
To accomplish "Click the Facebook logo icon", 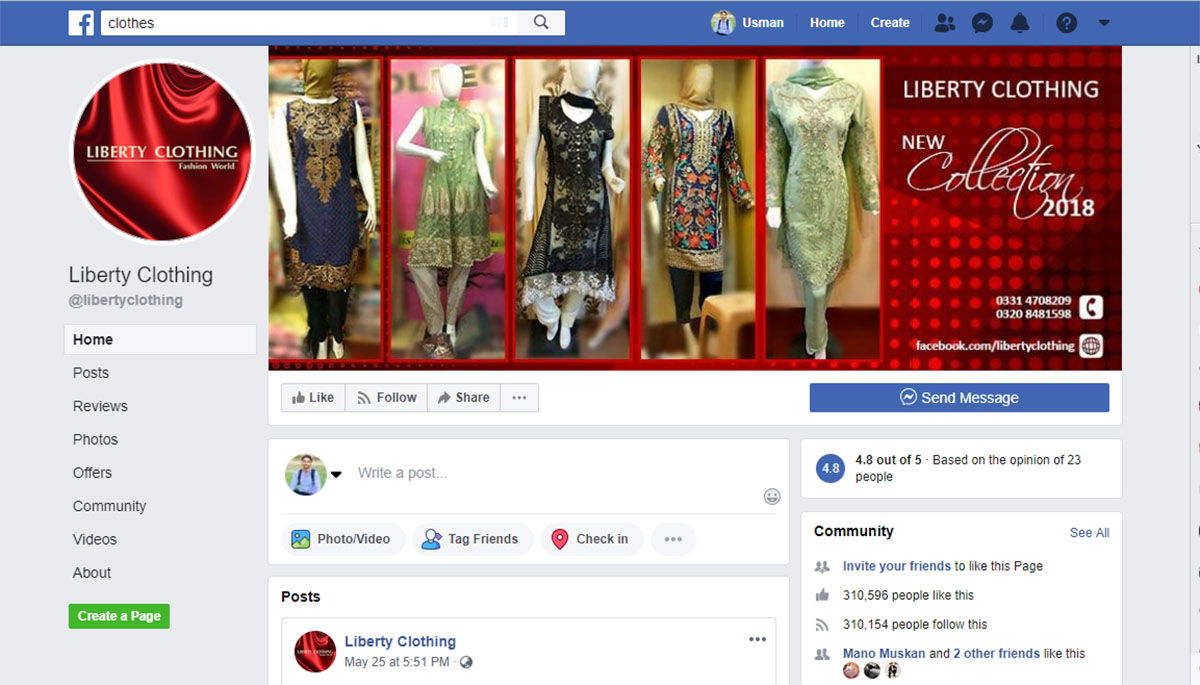I will coord(81,22).
